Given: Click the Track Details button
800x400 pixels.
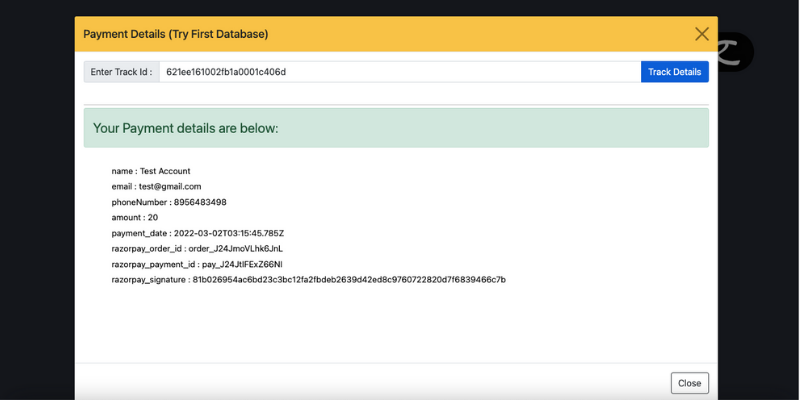Looking at the screenshot, I should pyautogui.click(x=674, y=72).
